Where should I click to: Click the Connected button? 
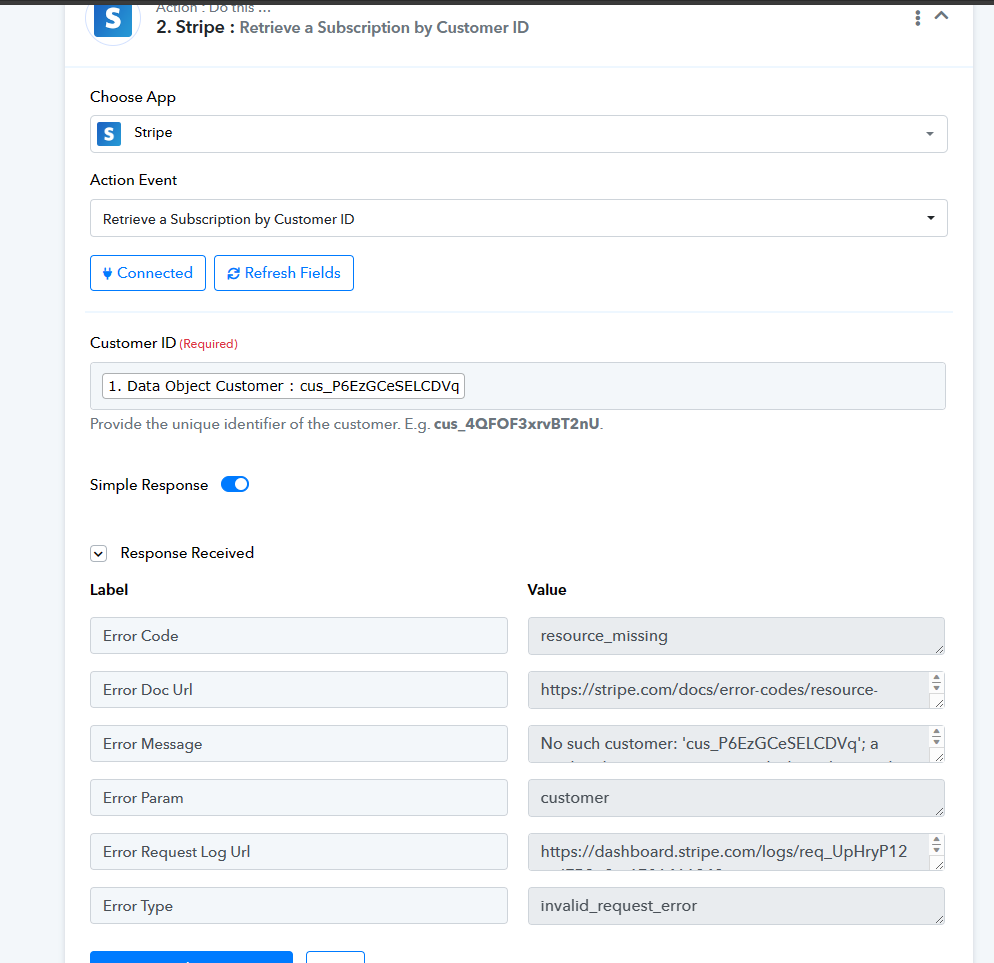[148, 273]
